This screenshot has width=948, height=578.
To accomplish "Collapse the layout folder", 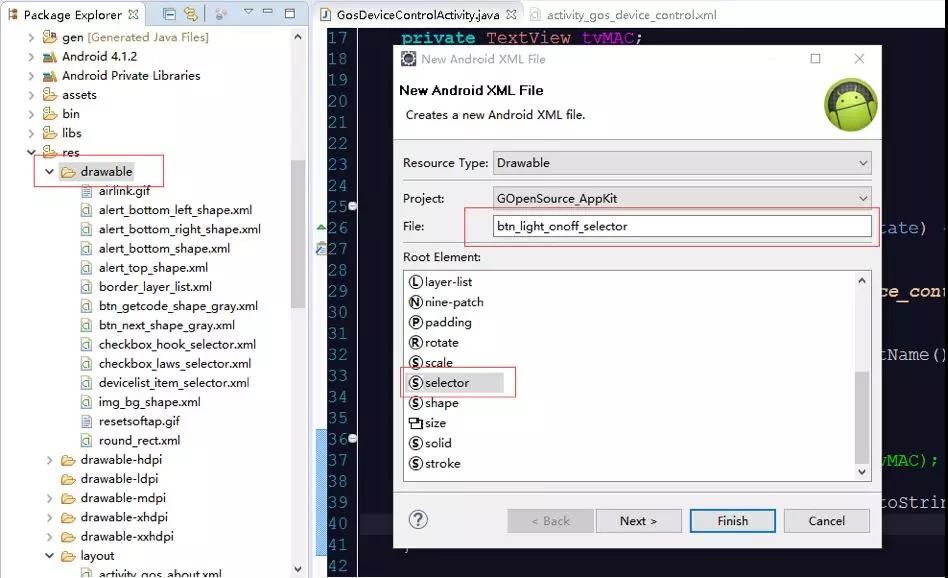I will click(x=50, y=556).
